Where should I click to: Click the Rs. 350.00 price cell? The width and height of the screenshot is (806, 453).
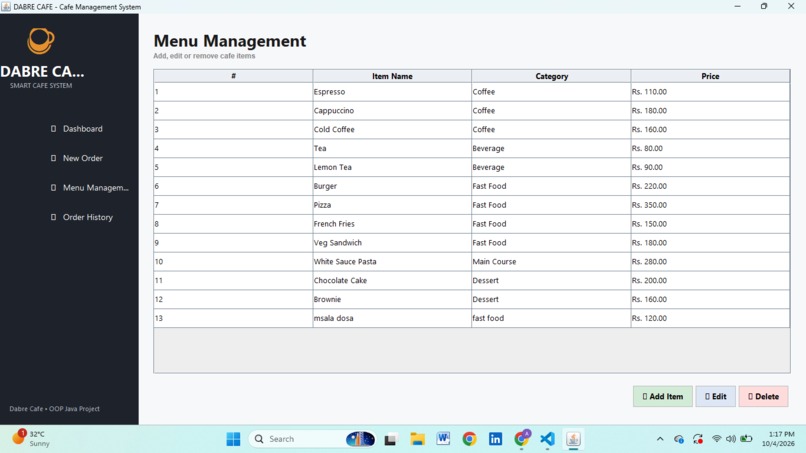(x=710, y=205)
